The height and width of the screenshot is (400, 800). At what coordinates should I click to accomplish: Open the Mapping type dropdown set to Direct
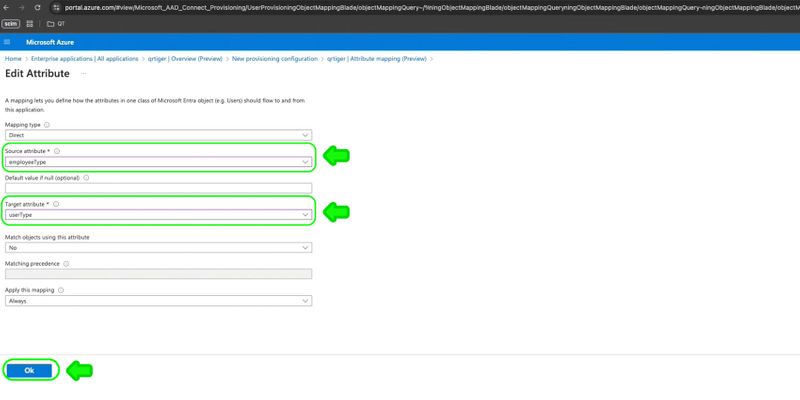click(158, 135)
